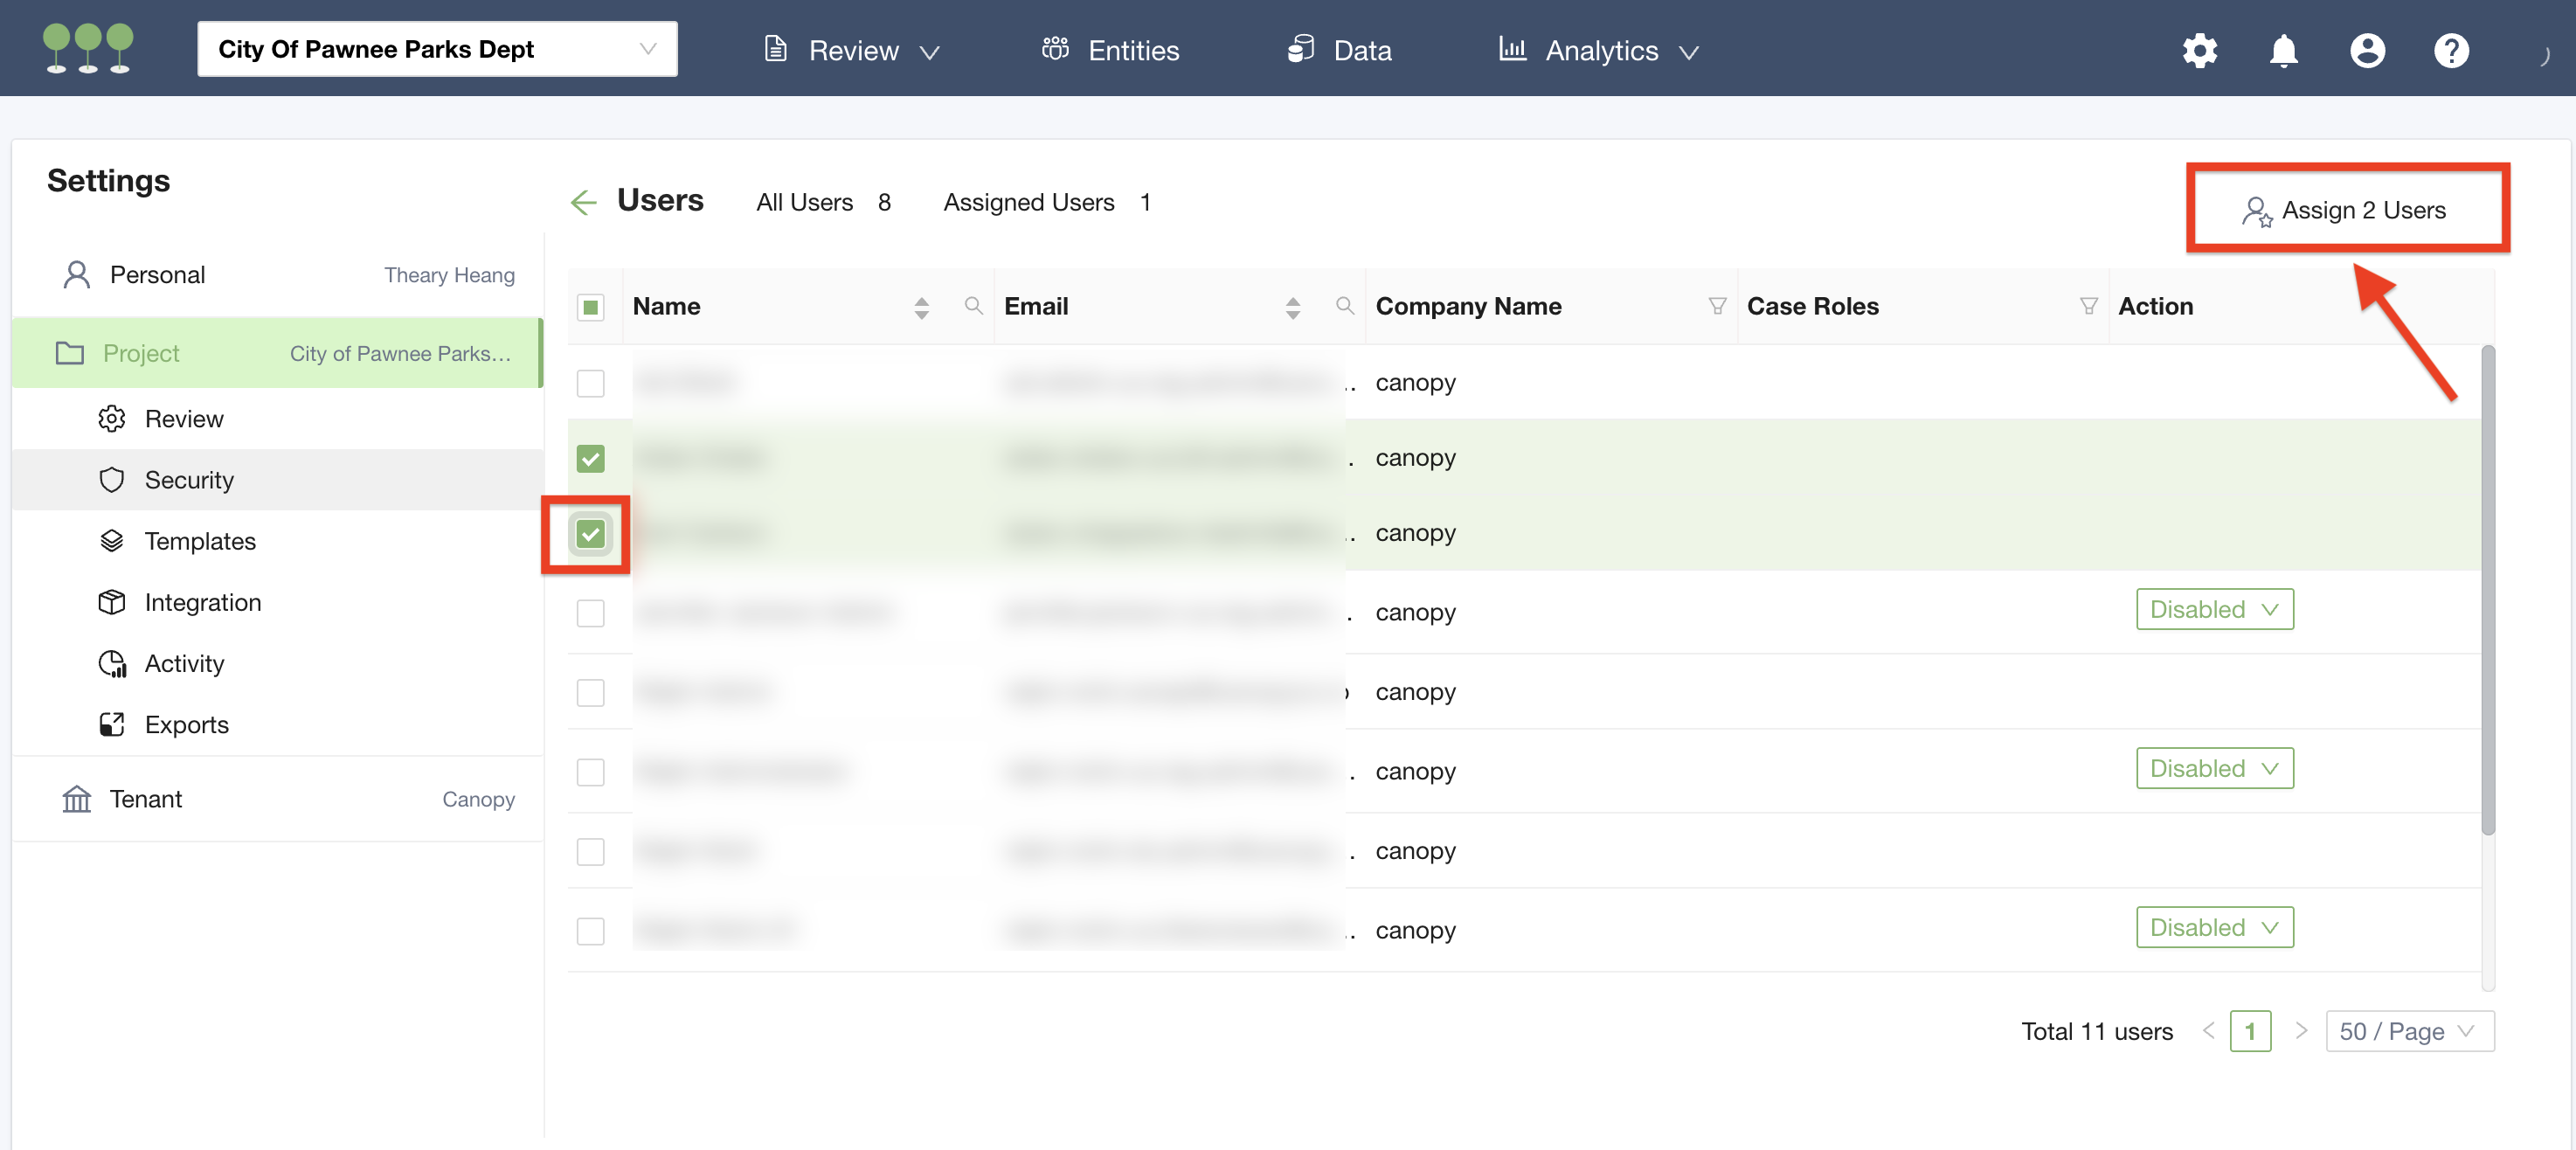The height and width of the screenshot is (1150, 2576).
Task: Sort by the Name column arrows
Action: 921,307
